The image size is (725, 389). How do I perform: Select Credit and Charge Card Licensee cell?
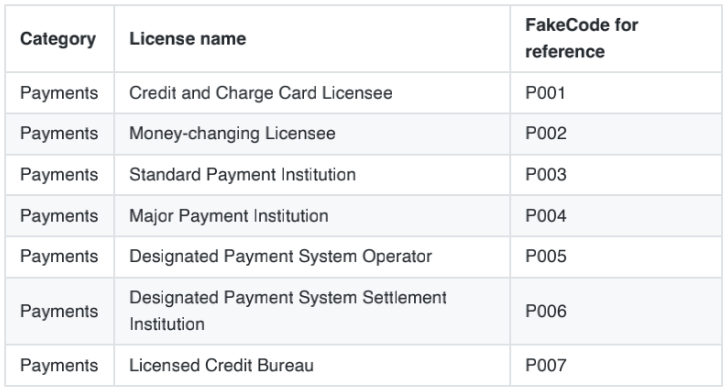tap(312, 93)
